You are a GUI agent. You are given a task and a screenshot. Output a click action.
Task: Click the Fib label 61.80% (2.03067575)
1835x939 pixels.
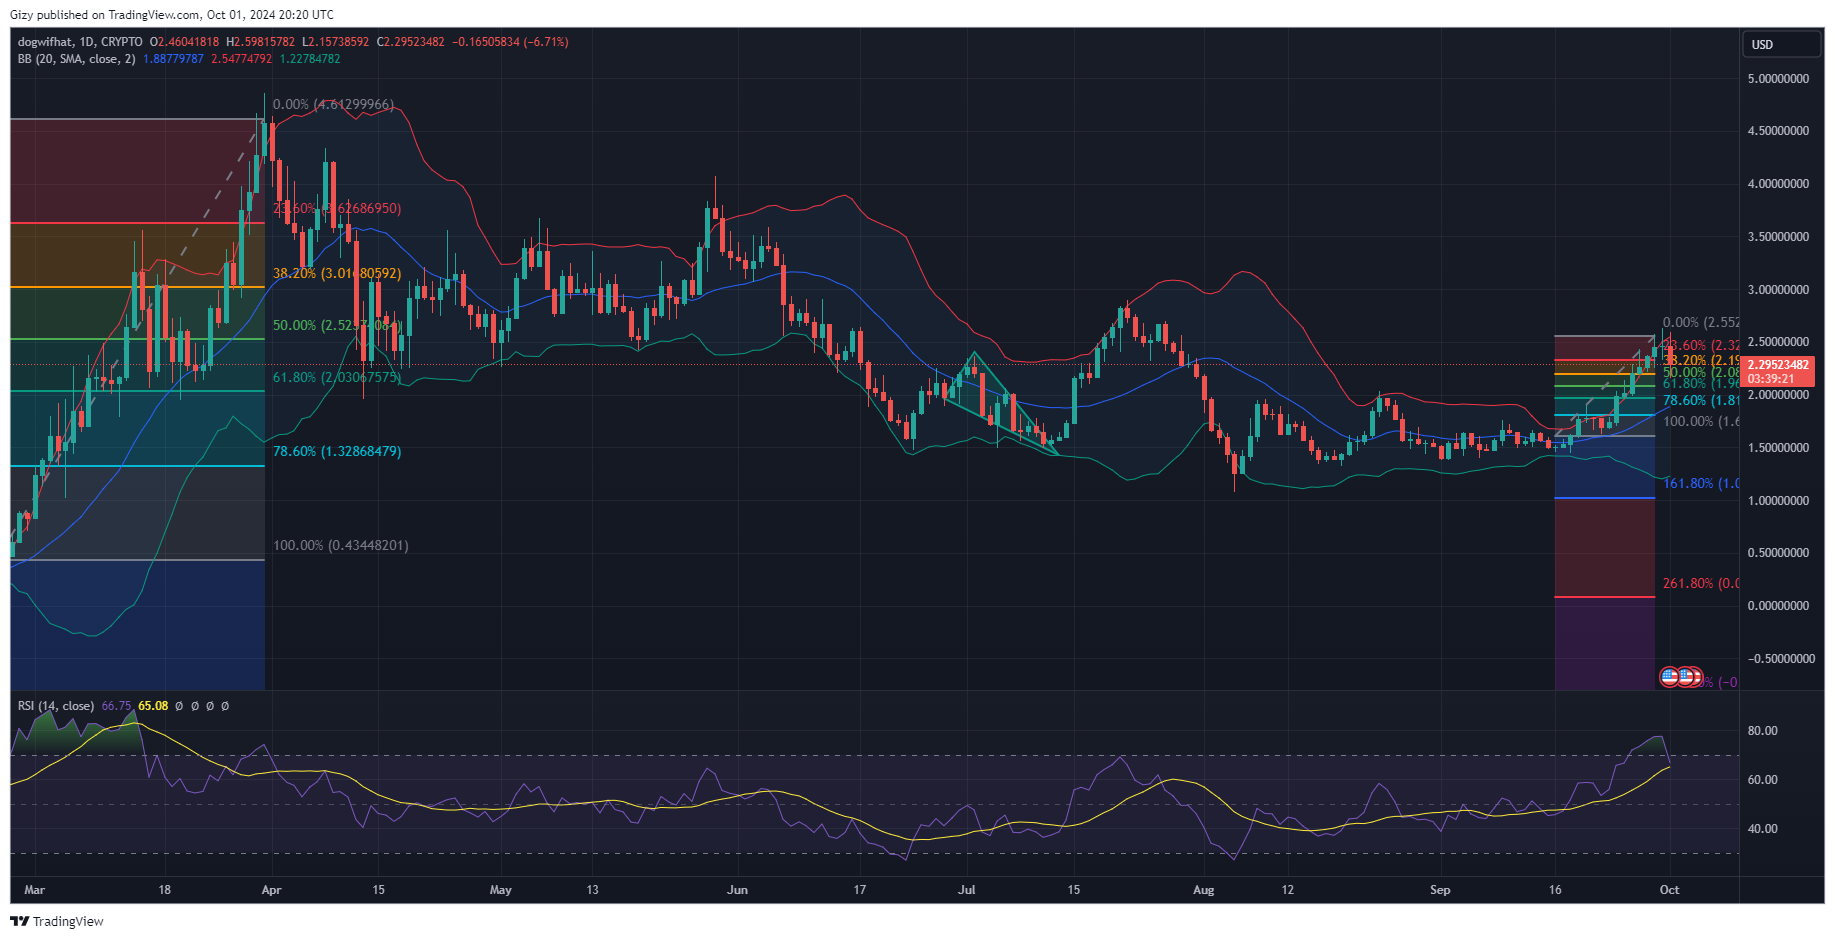[x=337, y=377]
